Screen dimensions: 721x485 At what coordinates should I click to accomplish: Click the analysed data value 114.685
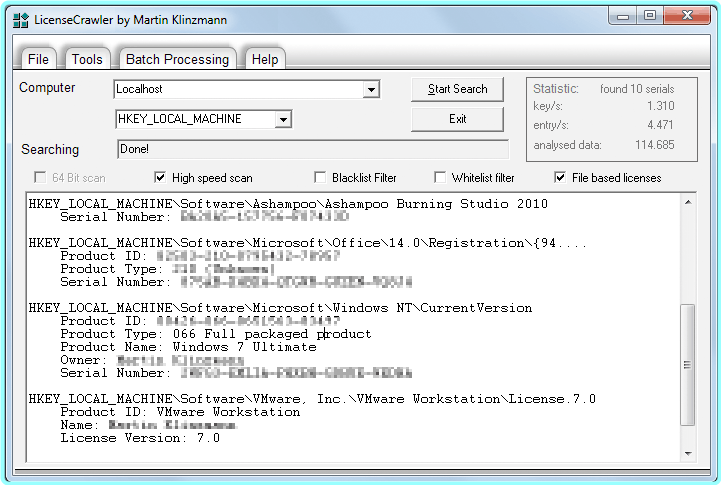pos(655,145)
